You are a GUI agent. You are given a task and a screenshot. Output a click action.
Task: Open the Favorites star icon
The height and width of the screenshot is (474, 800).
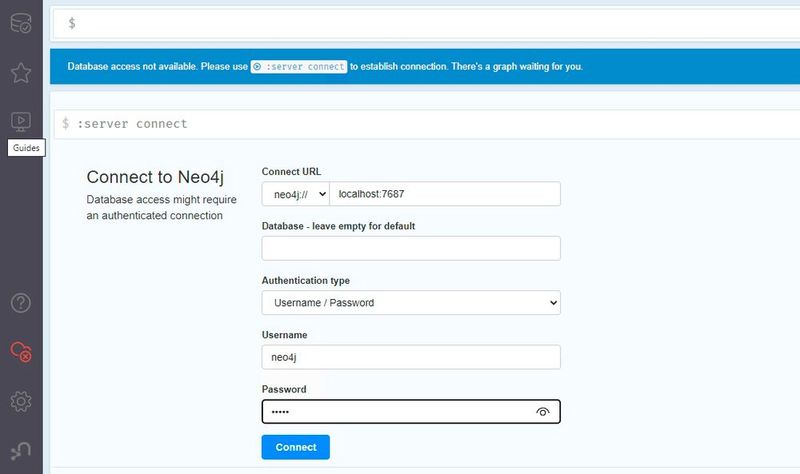(x=21, y=73)
